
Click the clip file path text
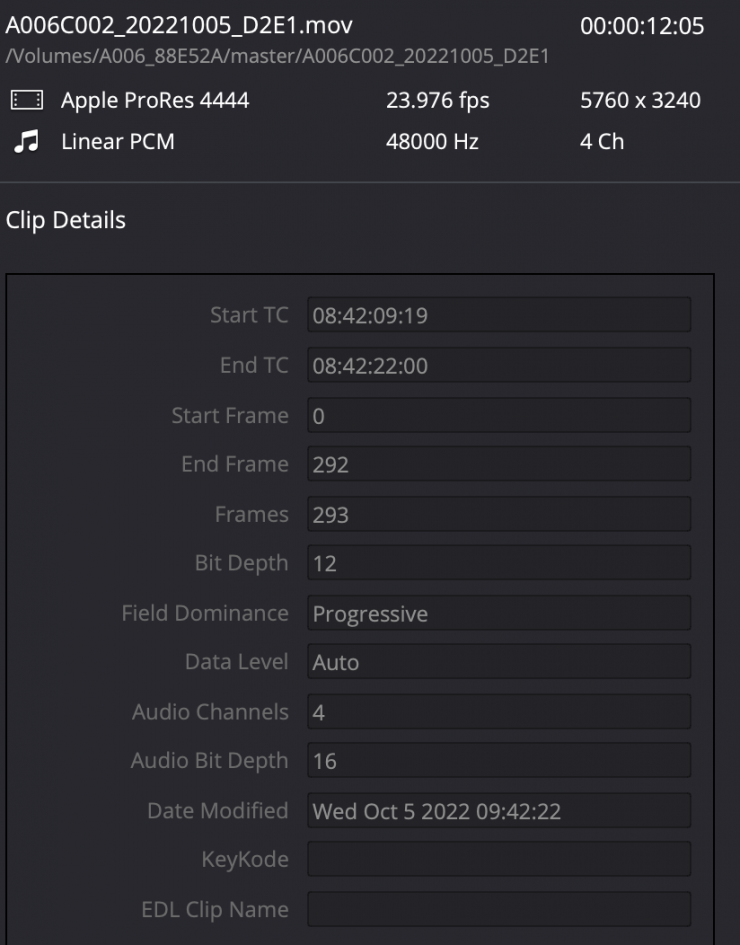coord(276,57)
